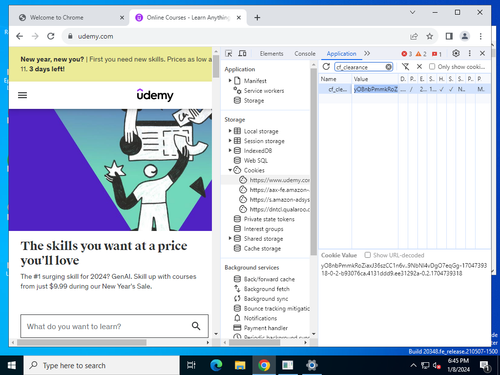Show more DevTools tabs via chevrons
500x375 pixels.
click(367, 53)
